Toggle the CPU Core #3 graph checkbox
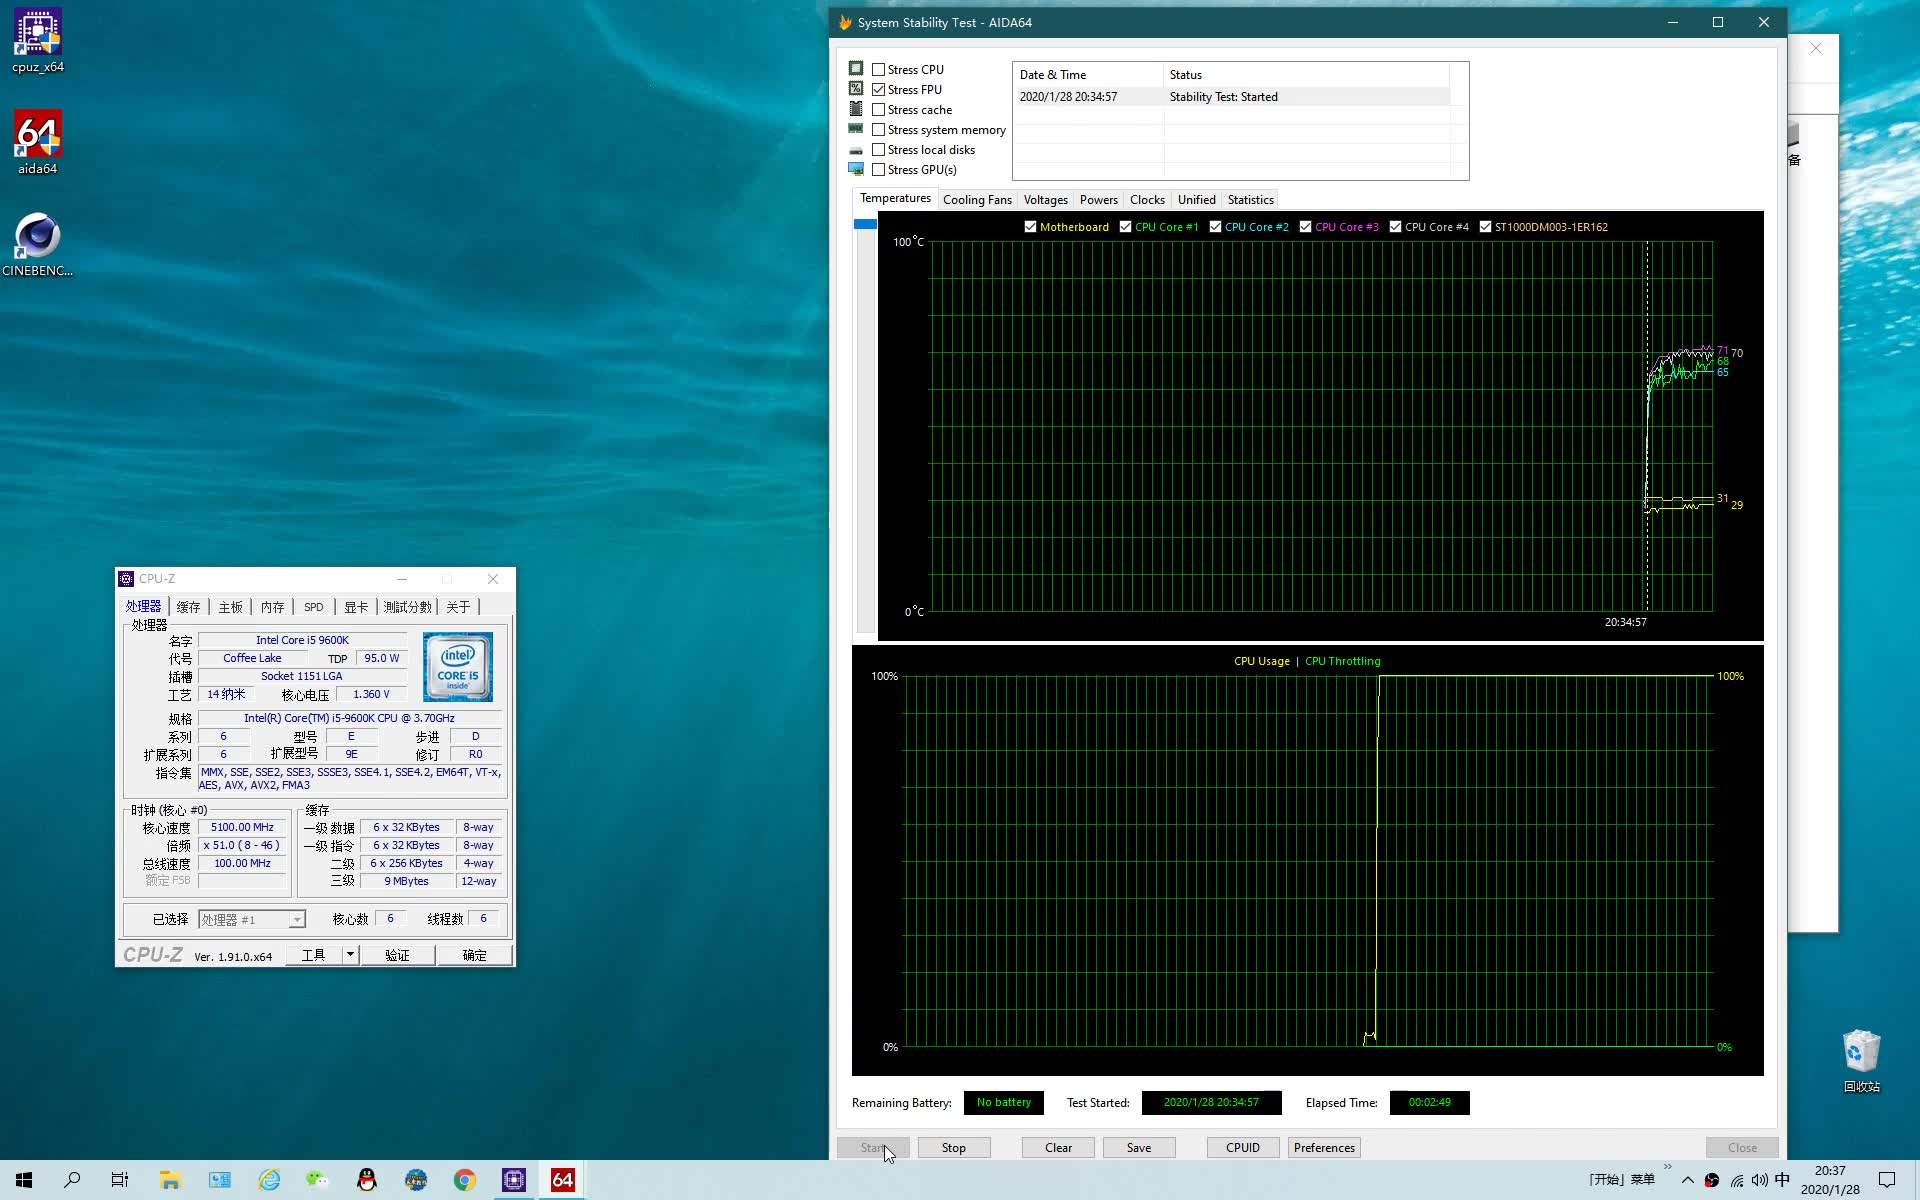The height and width of the screenshot is (1200, 1920). [x=1305, y=227]
